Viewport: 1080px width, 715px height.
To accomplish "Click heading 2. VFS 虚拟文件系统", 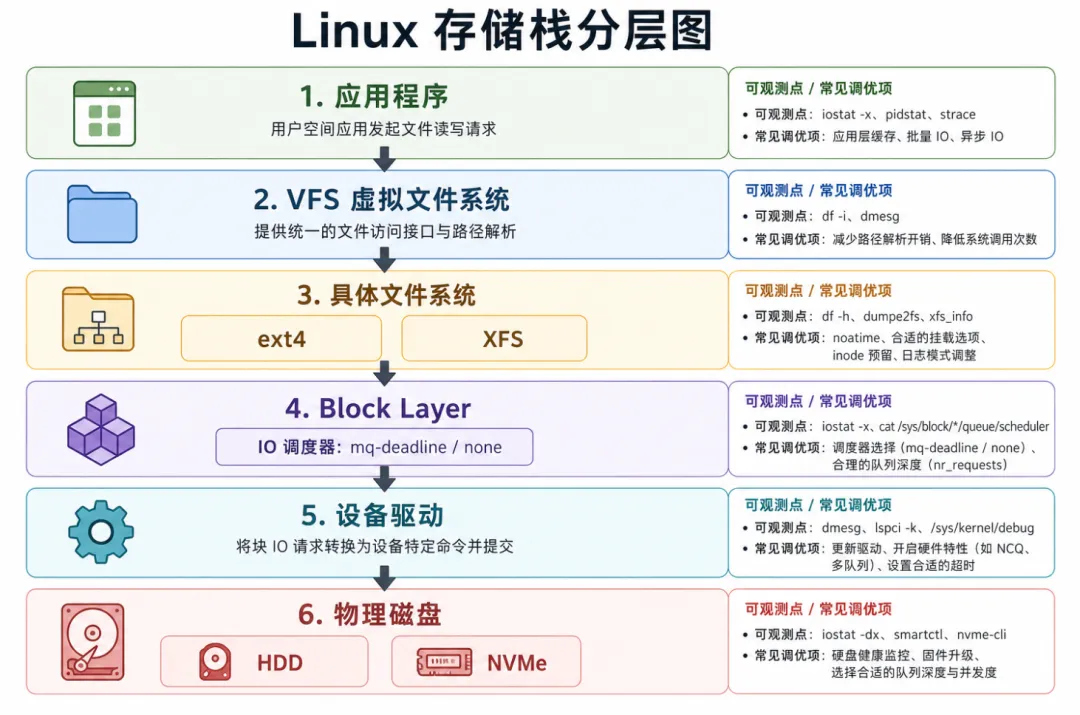I will [381, 199].
